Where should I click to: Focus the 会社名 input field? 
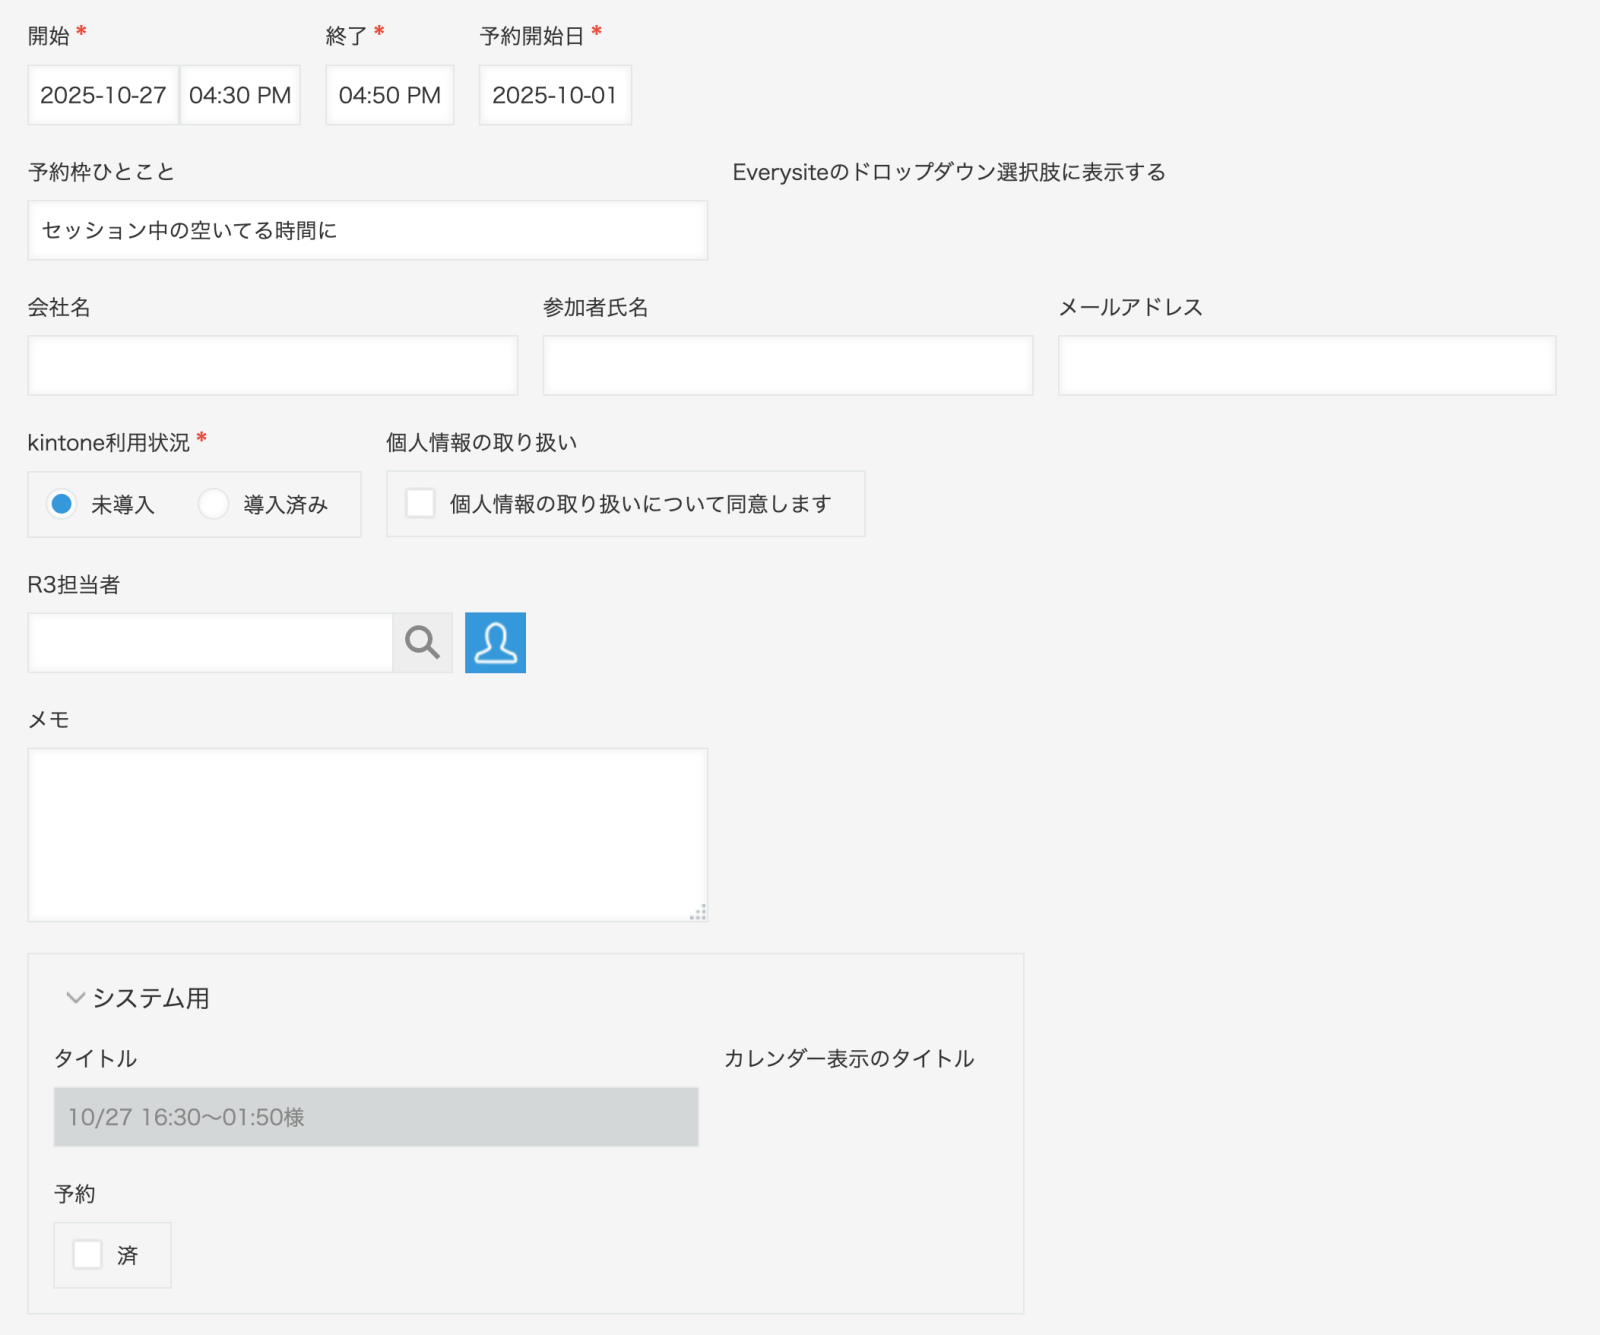pos(272,365)
